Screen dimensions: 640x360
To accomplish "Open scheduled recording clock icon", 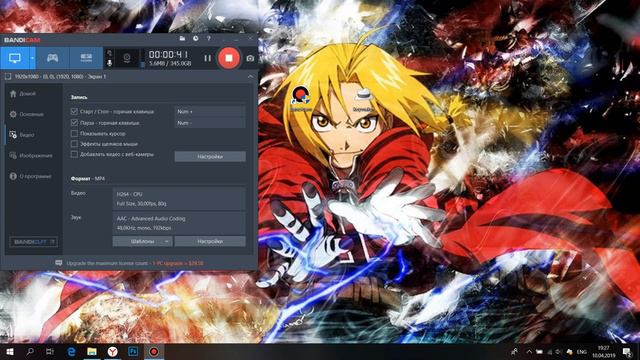I will click(x=196, y=38).
